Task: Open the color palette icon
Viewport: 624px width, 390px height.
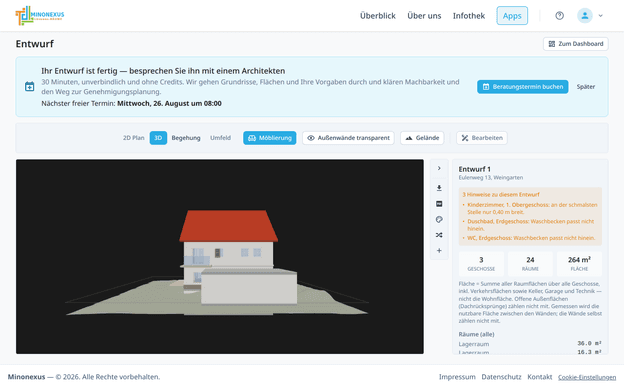Action: point(439,219)
